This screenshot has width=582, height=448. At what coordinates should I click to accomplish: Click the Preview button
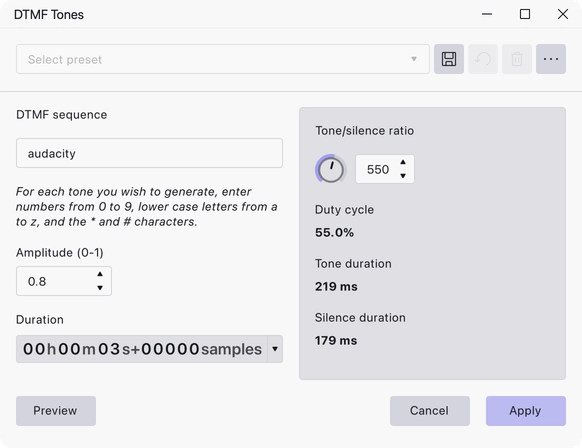tap(56, 411)
